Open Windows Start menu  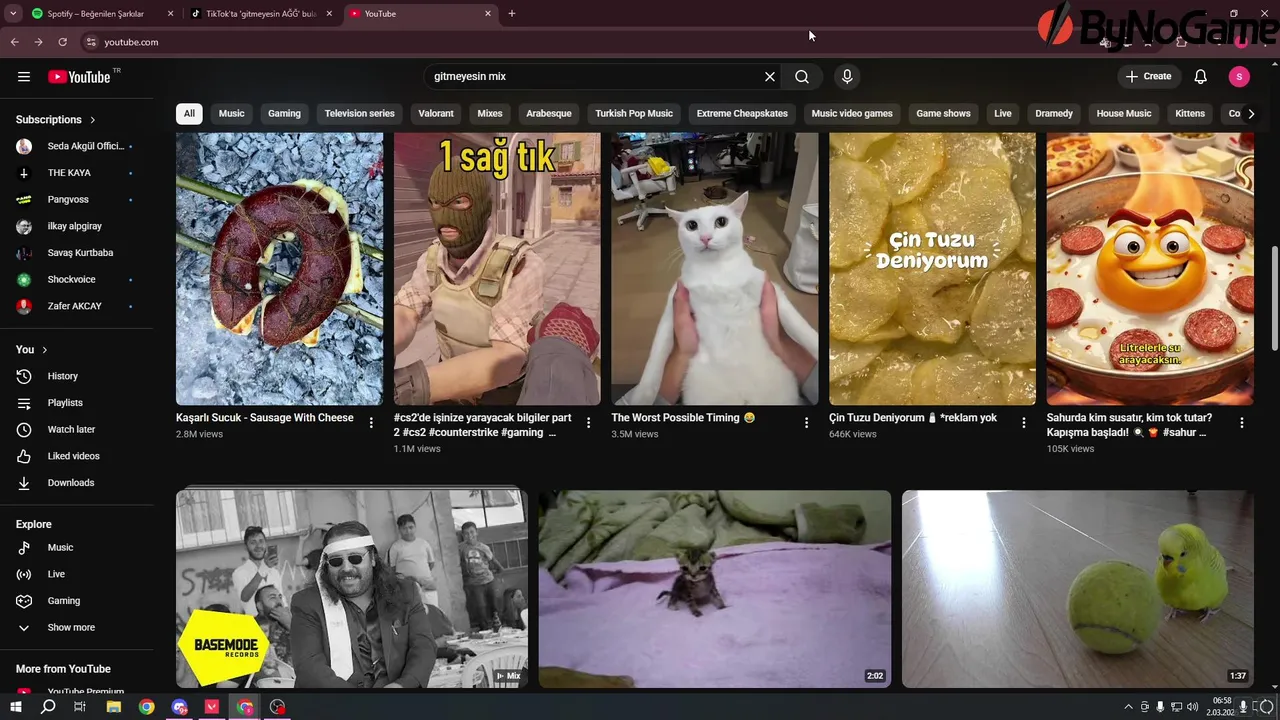tap(15, 707)
